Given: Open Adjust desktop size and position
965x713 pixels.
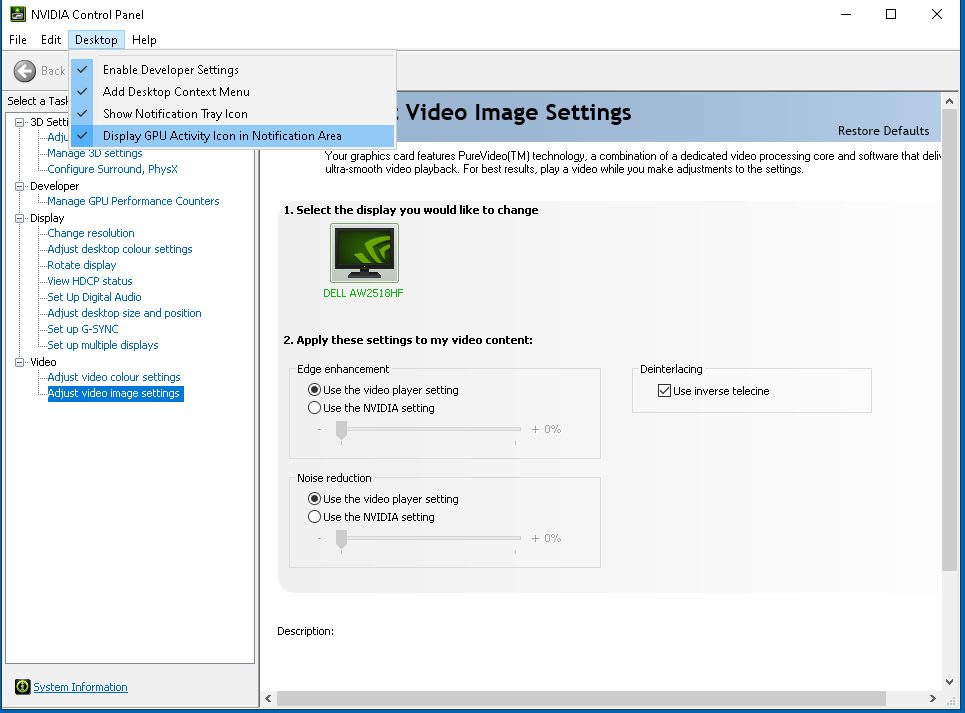Looking at the screenshot, I should 124,313.
